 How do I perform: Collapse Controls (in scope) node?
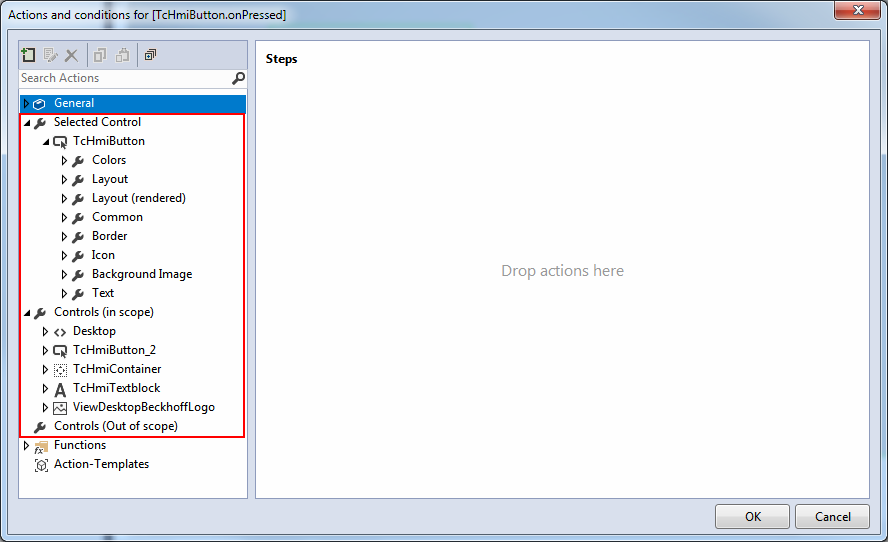tap(27, 313)
